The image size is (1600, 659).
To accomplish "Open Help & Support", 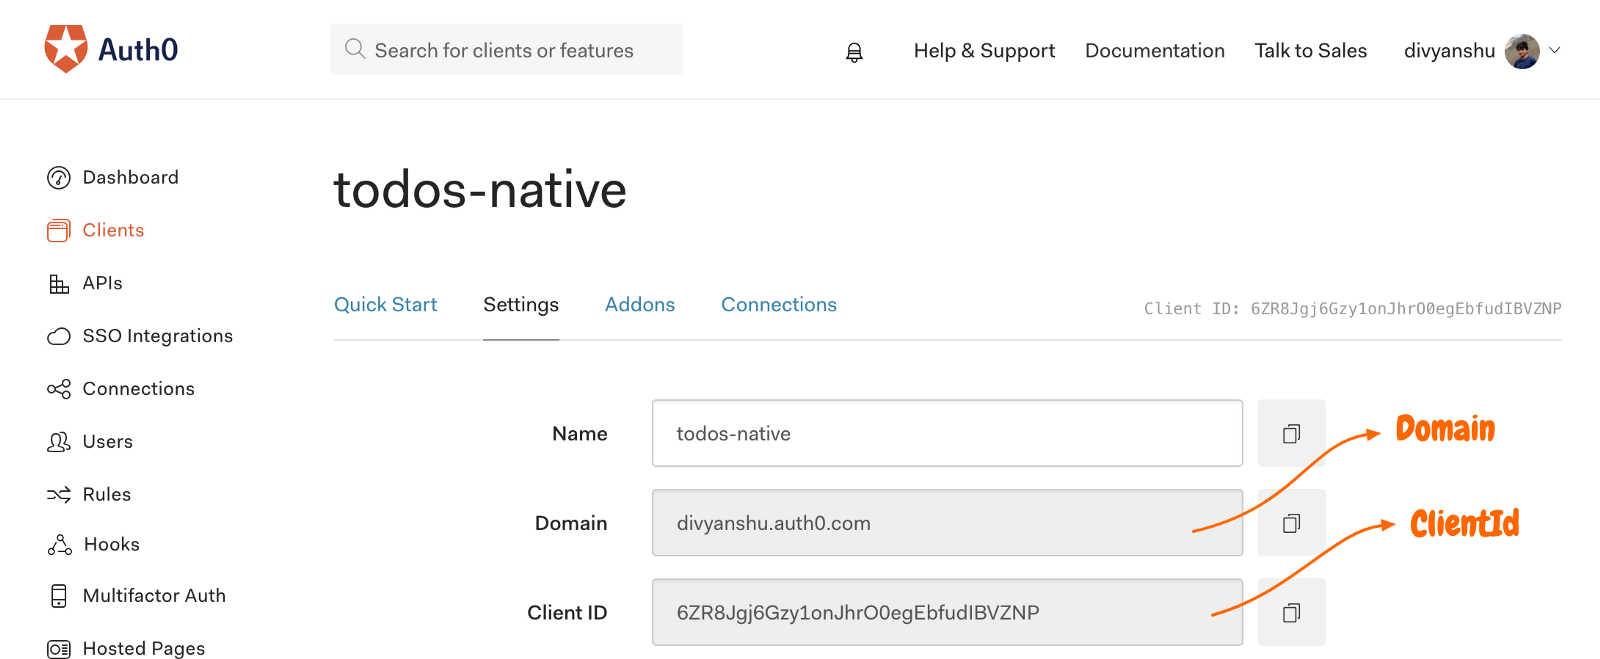I will point(984,51).
